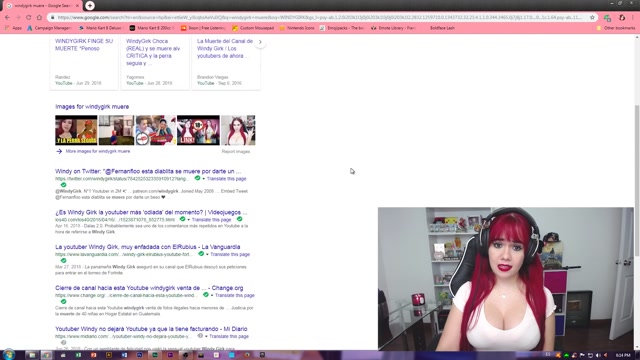The width and height of the screenshot is (640, 360).
Task: Open the Mario Kart 8 200cc bookmark
Action: (x=152, y=28)
